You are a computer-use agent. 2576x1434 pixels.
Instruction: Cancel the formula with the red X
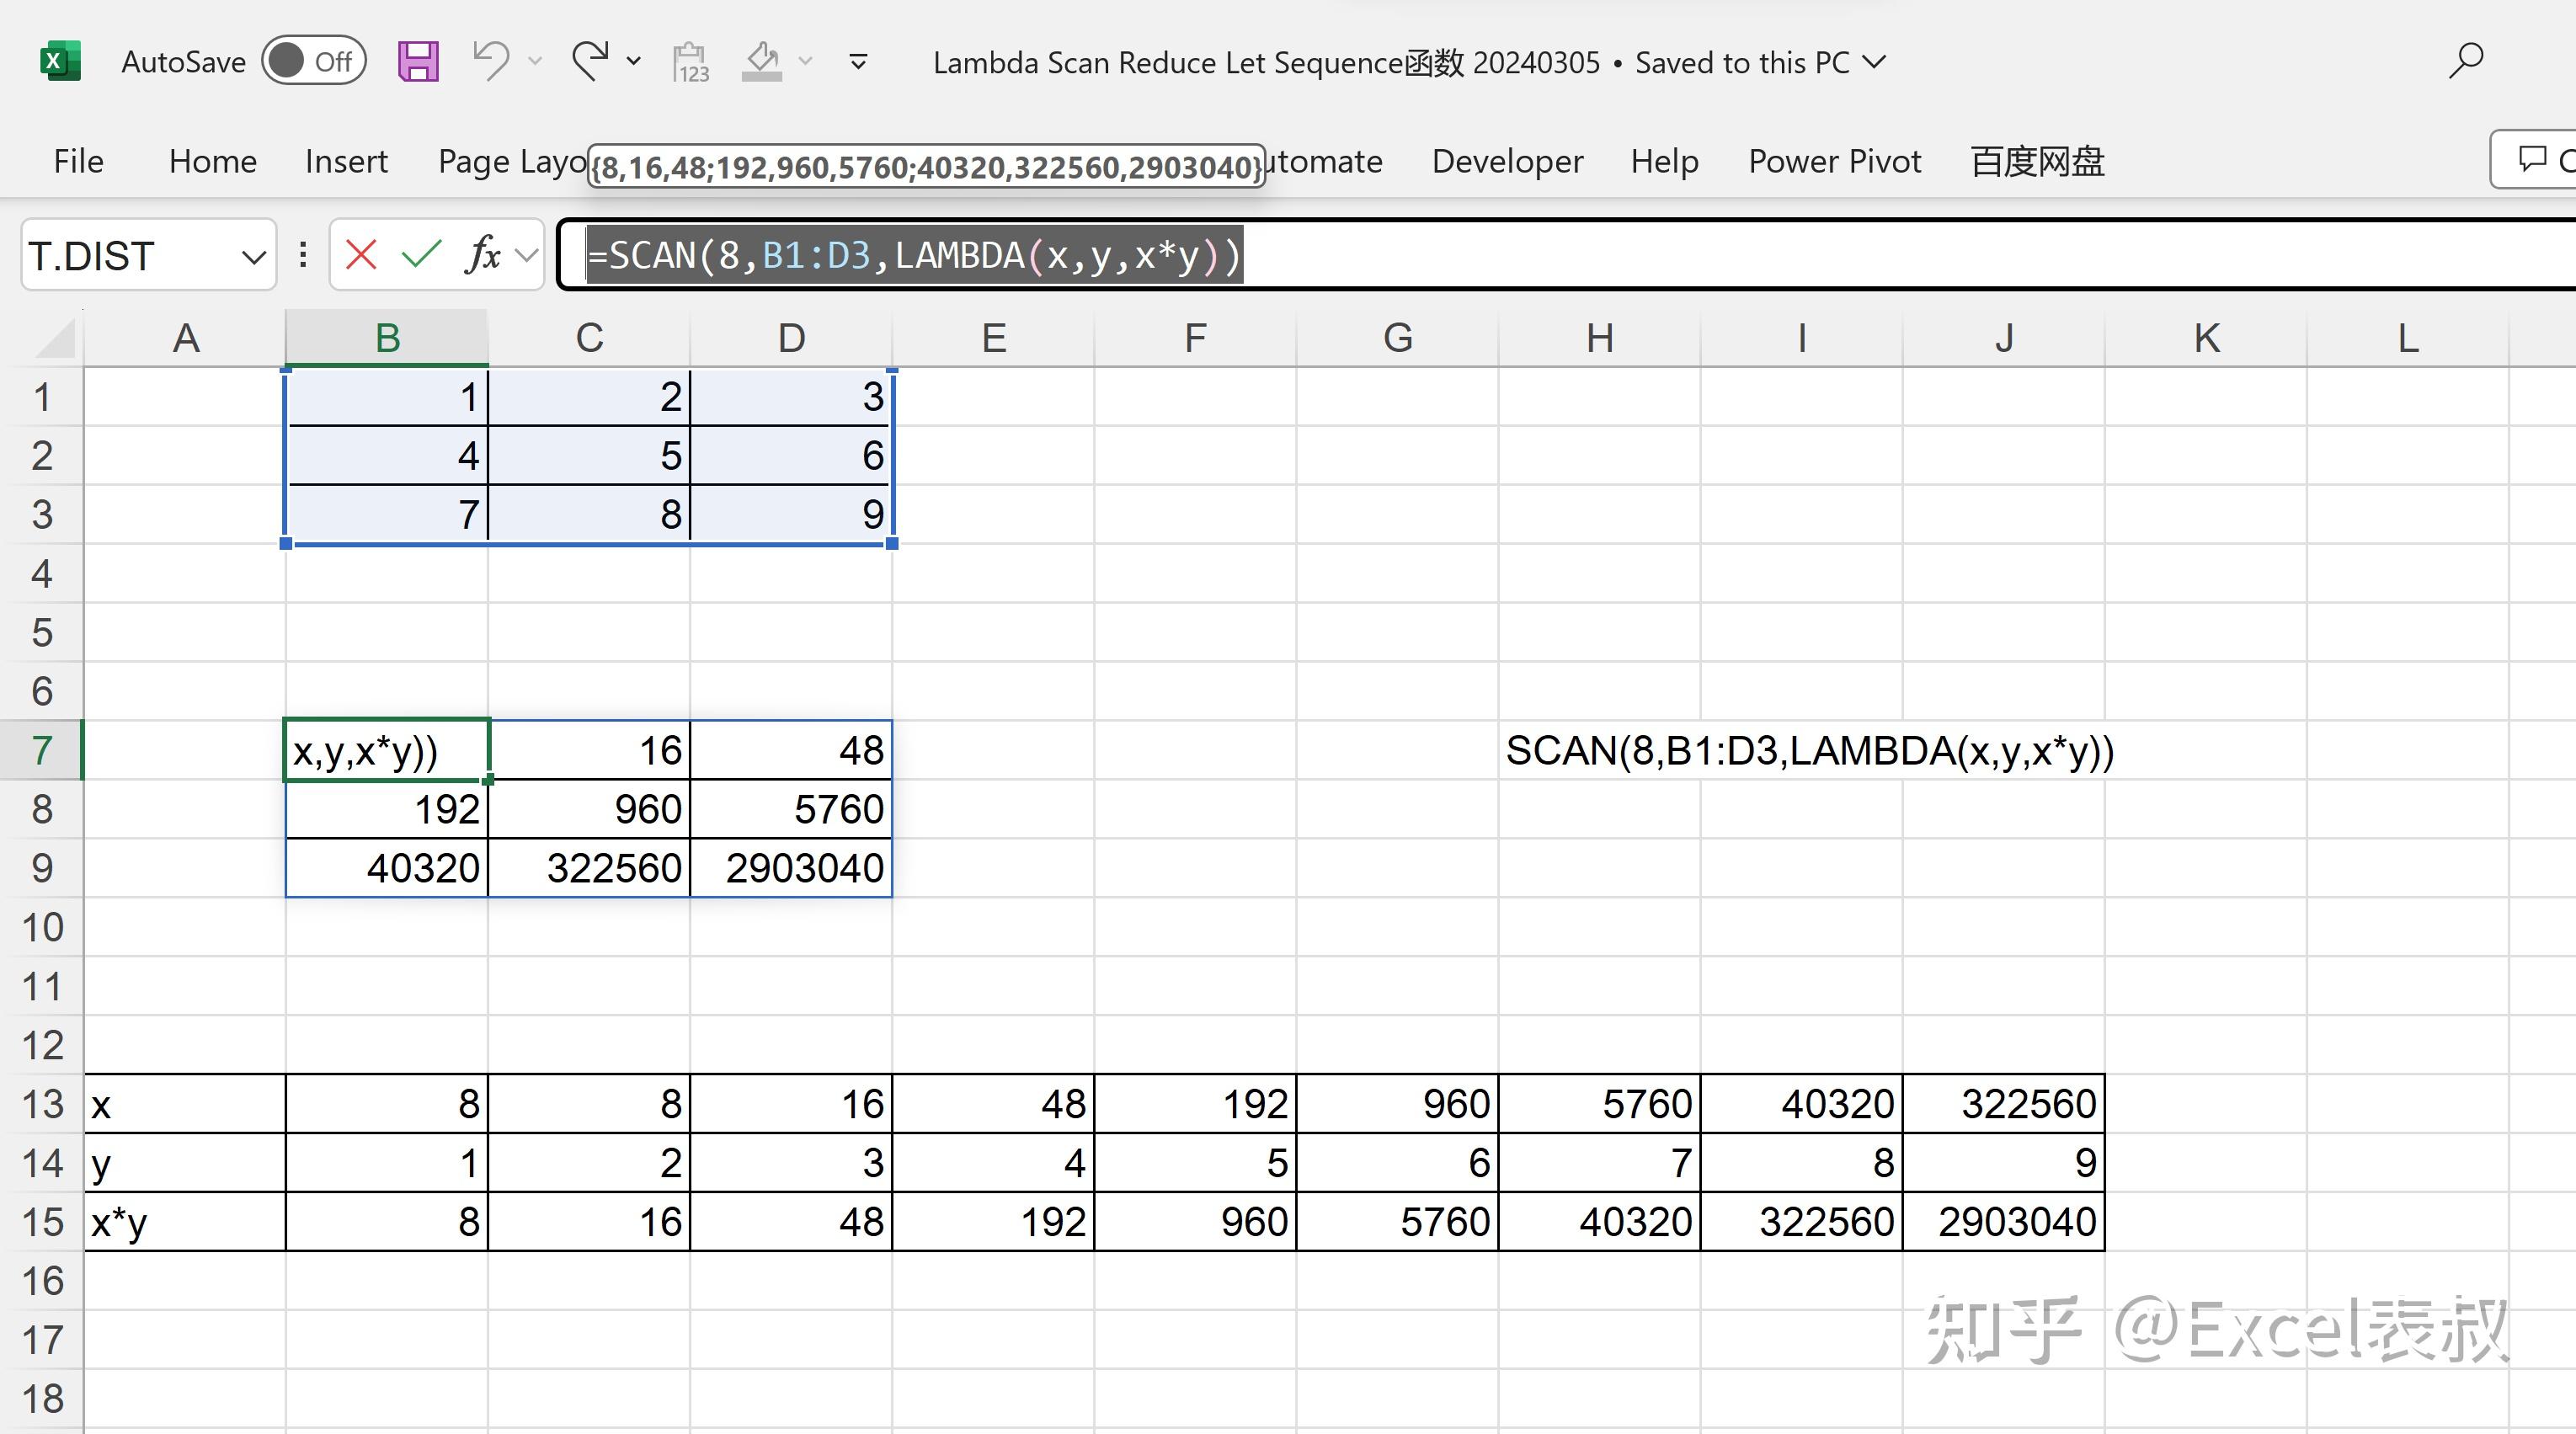[x=361, y=255]
